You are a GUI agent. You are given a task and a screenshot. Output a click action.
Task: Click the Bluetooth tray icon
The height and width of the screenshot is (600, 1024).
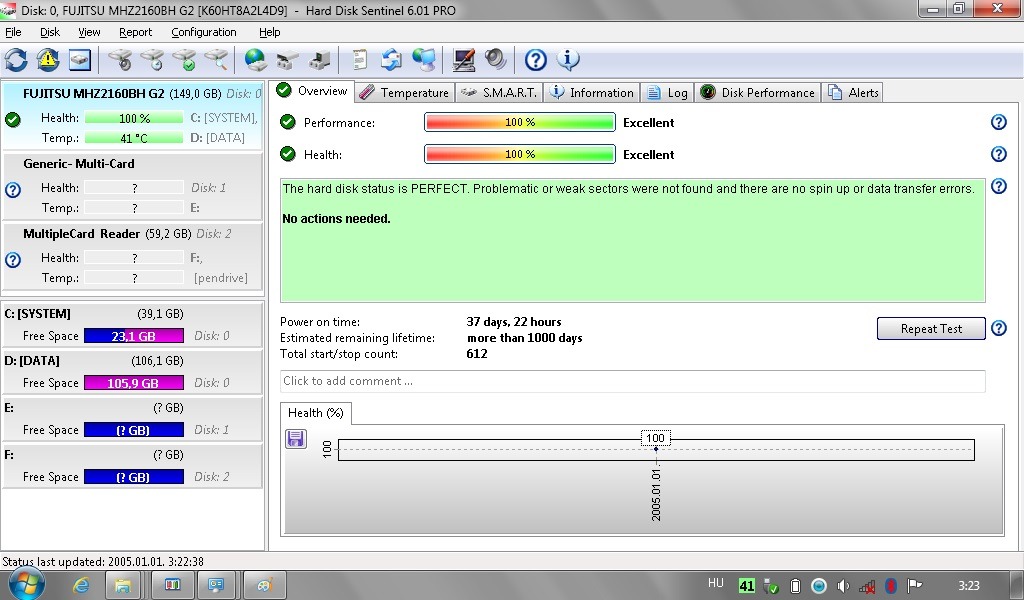891,586
